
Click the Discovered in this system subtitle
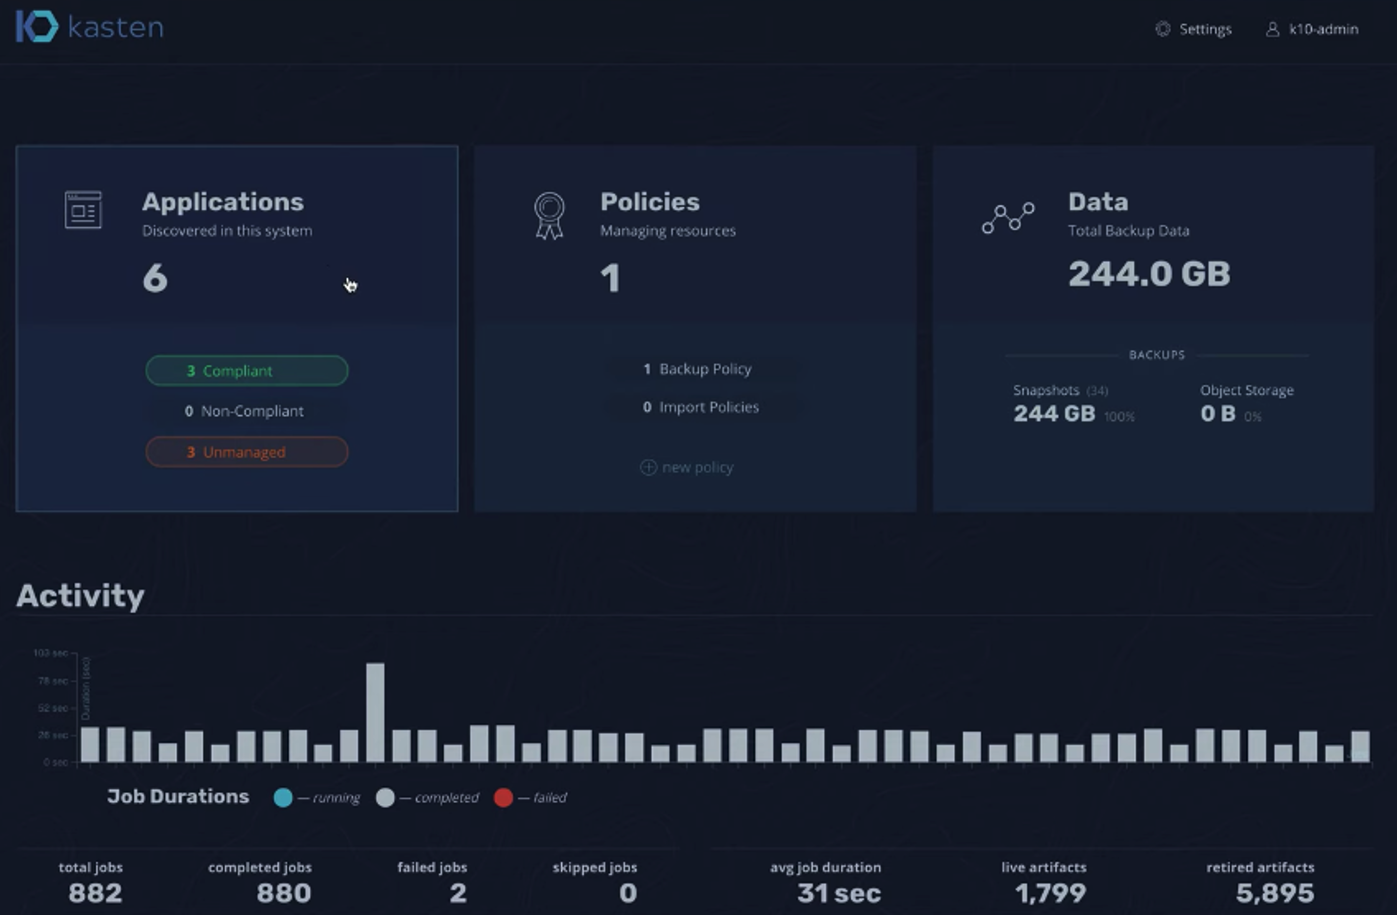(227, 231)
